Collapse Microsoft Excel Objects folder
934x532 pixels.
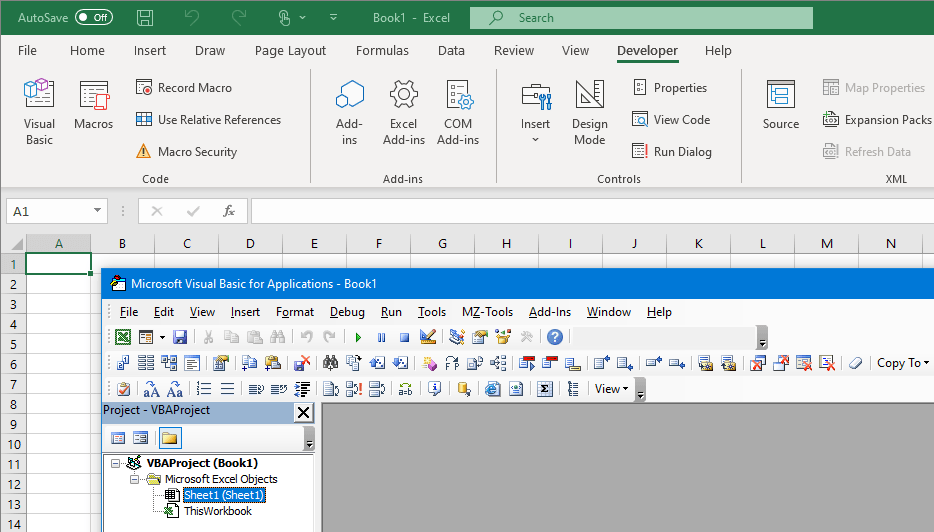pos(135,479)
